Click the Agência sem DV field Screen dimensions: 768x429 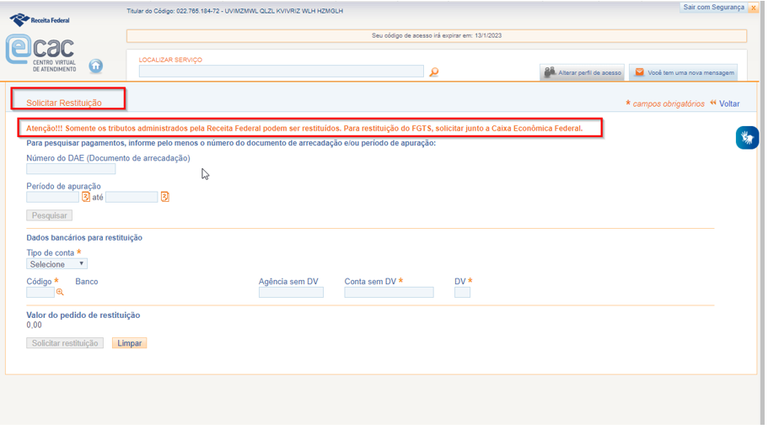coord(291,292)
